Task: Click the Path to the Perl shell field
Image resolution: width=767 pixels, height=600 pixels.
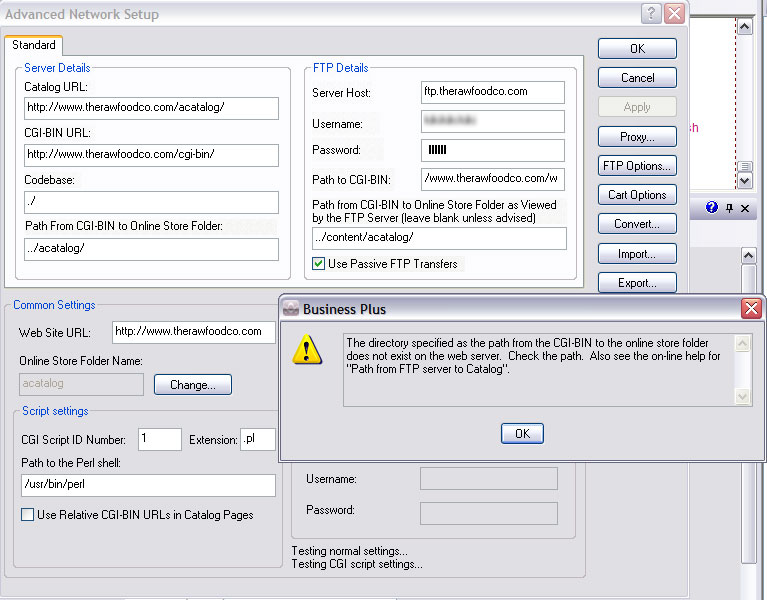Action: [x=147, y=485]
